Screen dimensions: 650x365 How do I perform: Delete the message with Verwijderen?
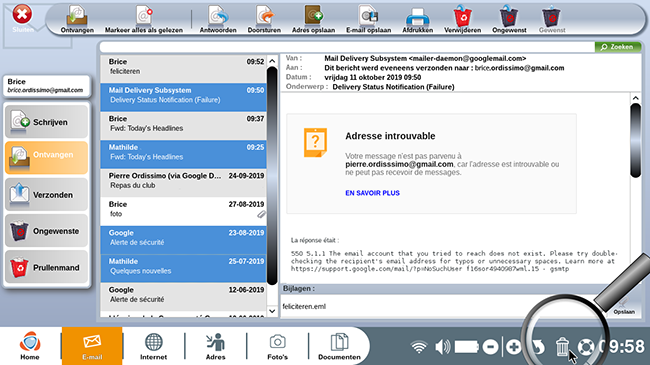pos(463,19)
